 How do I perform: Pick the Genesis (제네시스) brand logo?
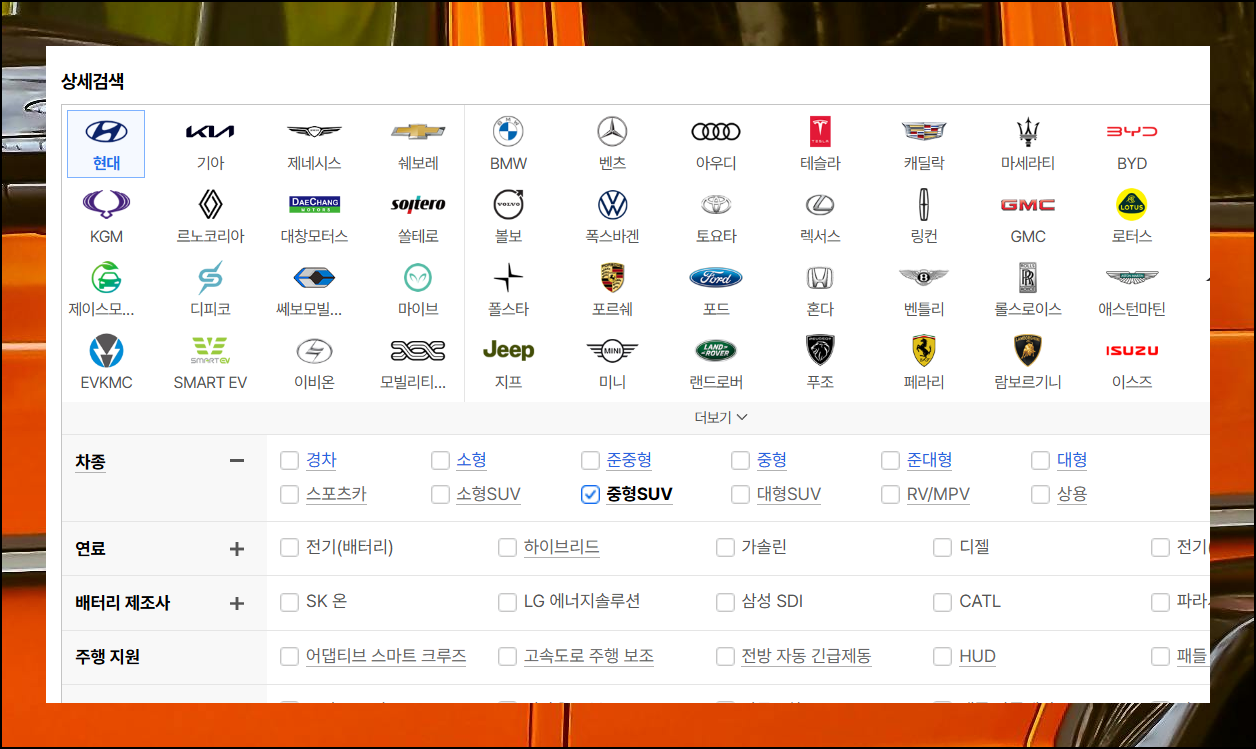coord(314,132)
